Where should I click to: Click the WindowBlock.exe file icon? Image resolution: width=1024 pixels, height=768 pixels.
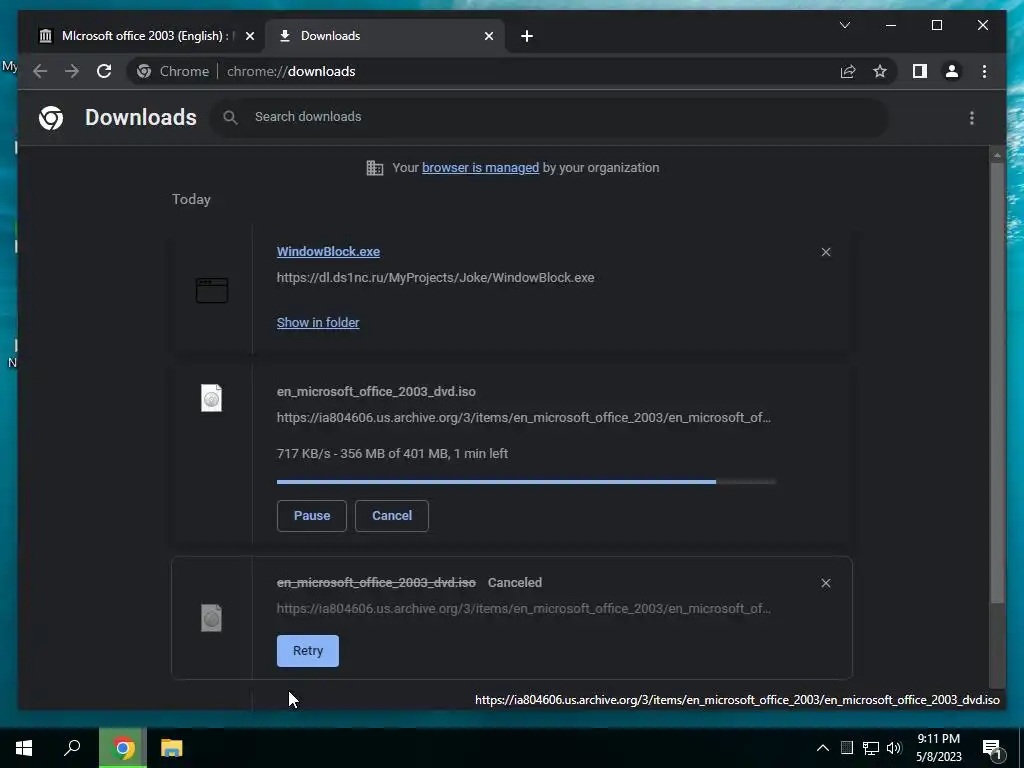(212, 290)
